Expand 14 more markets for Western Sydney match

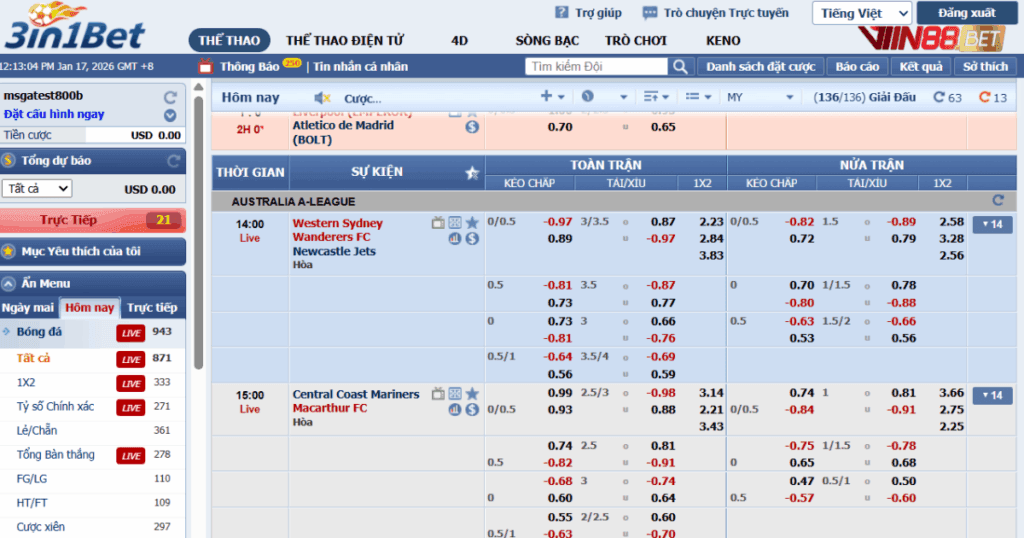coord(992,225)
